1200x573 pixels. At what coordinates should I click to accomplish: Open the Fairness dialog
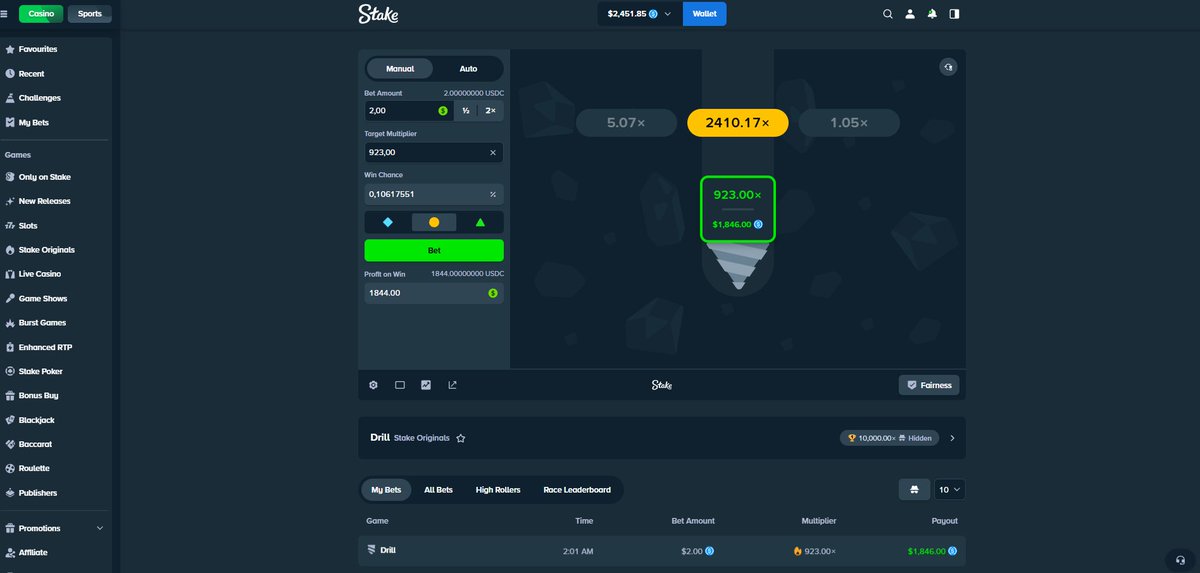coord(929,385)
